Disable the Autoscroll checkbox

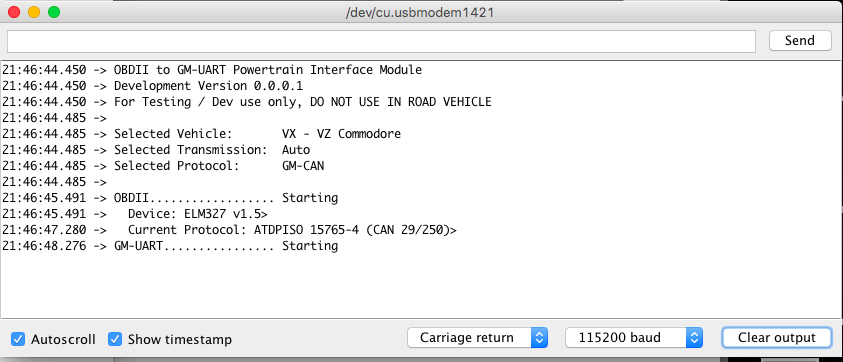[18, 339]
